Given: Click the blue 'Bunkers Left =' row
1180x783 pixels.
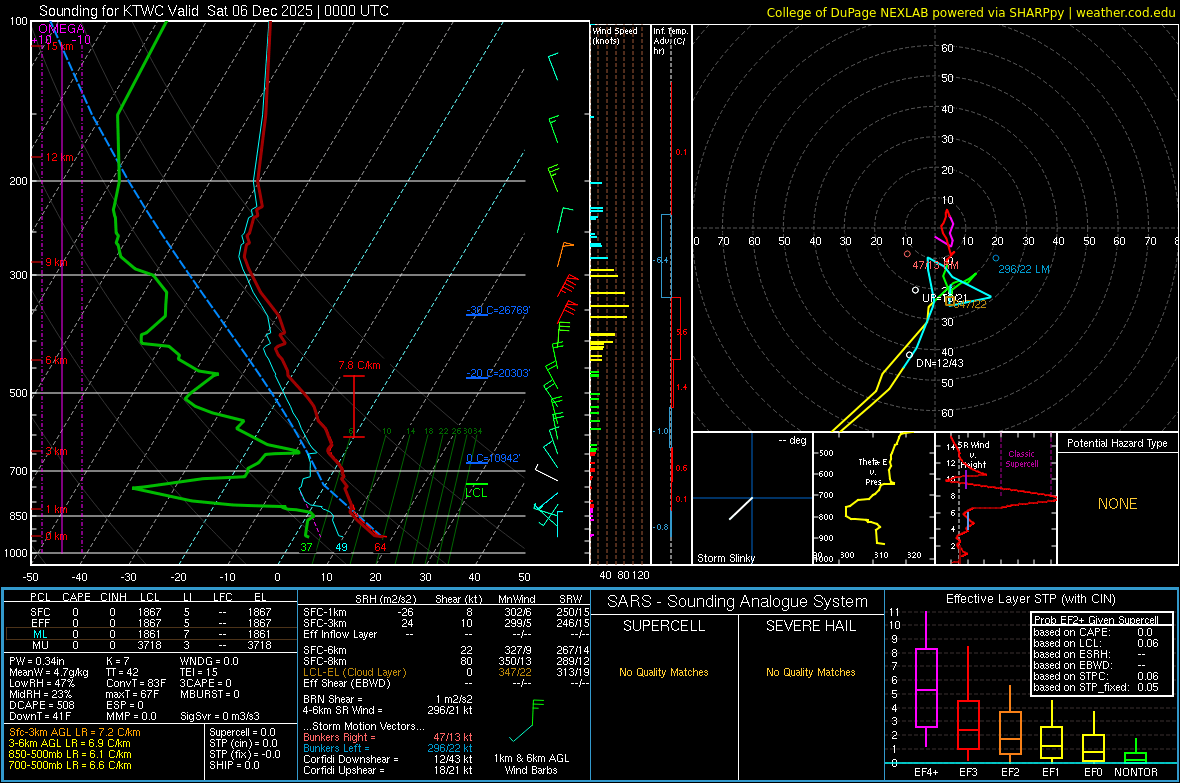Looking at the screenshot, I should (x=388, y=748).
